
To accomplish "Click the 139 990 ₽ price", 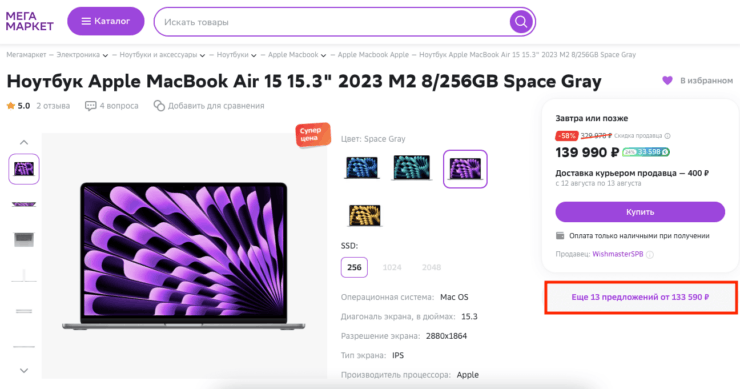I will click(x=587, y=152).
